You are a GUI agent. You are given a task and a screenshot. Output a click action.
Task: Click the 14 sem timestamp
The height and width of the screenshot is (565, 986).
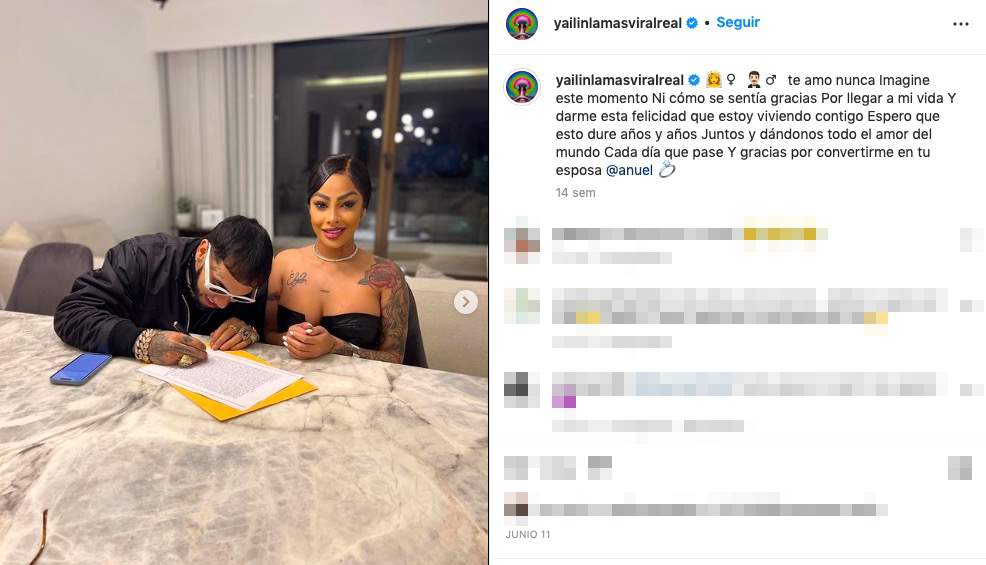(x=575, y=193)
